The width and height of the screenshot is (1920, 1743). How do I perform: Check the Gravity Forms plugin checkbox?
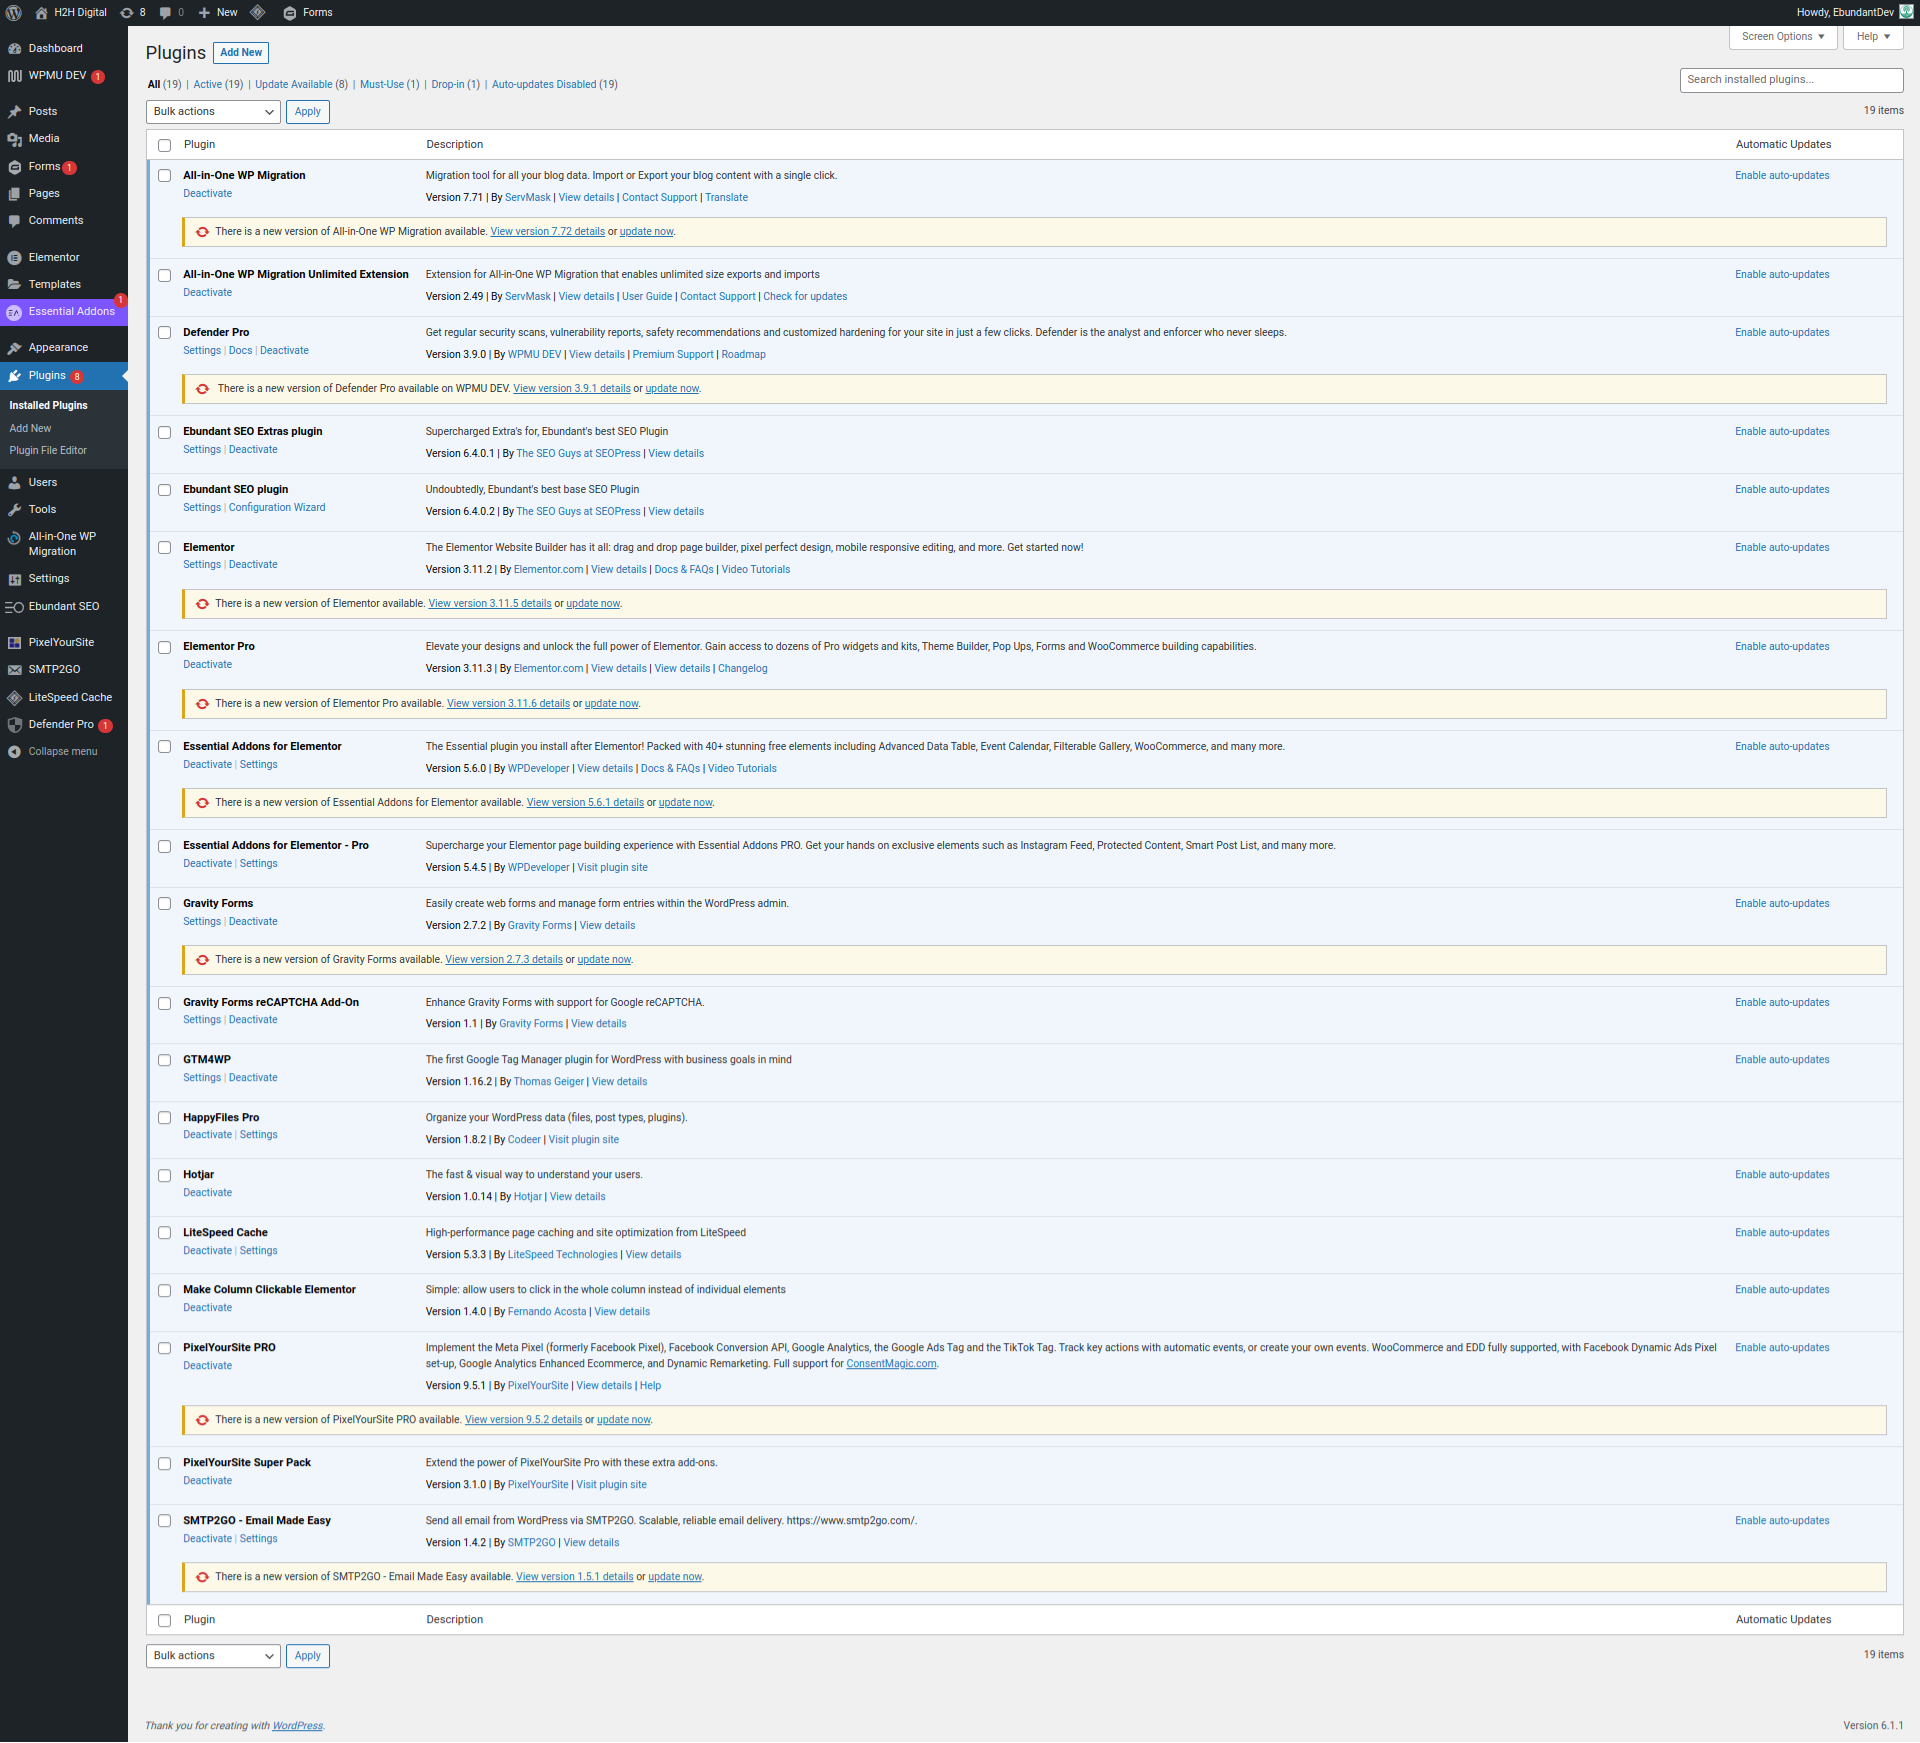pos(165,904)
